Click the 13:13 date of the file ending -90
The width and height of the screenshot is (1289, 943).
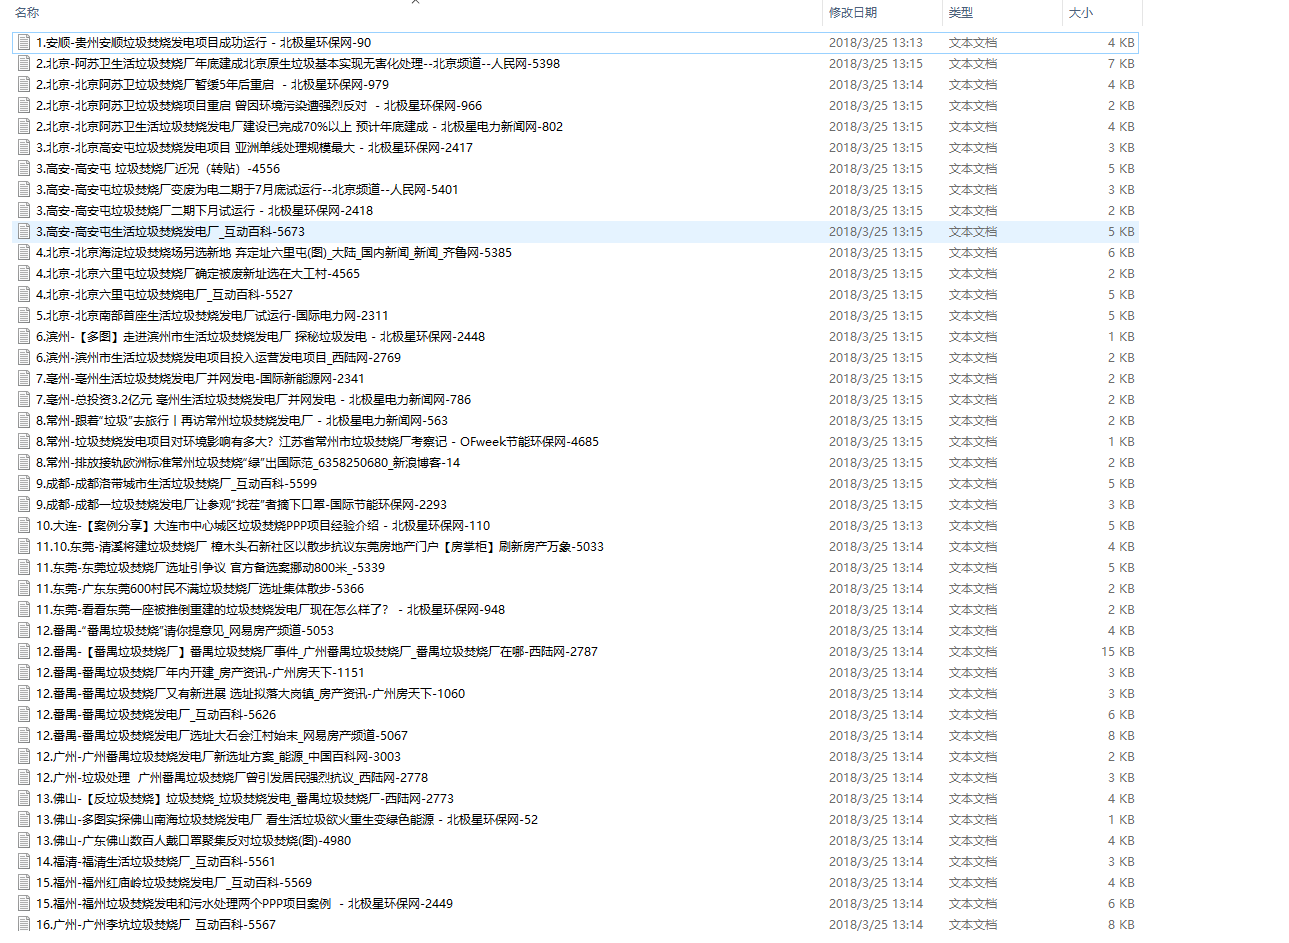[x=876, y=42]
